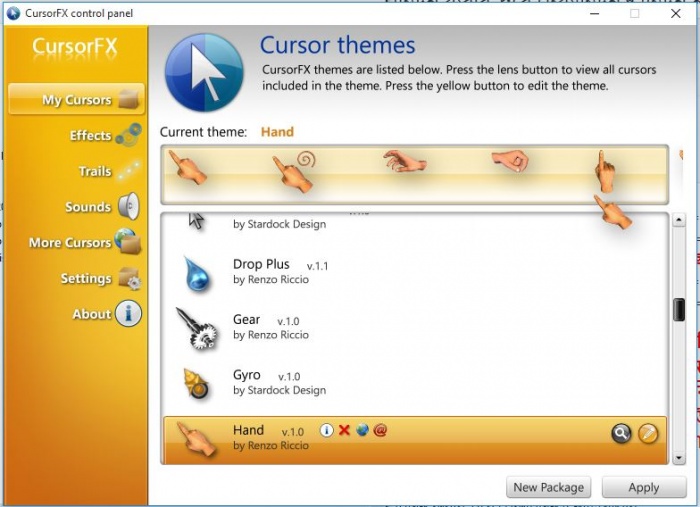Viewport: 700px width, 507px height.
Task: Click the Hand theme email @ icon
Action: 380,430
